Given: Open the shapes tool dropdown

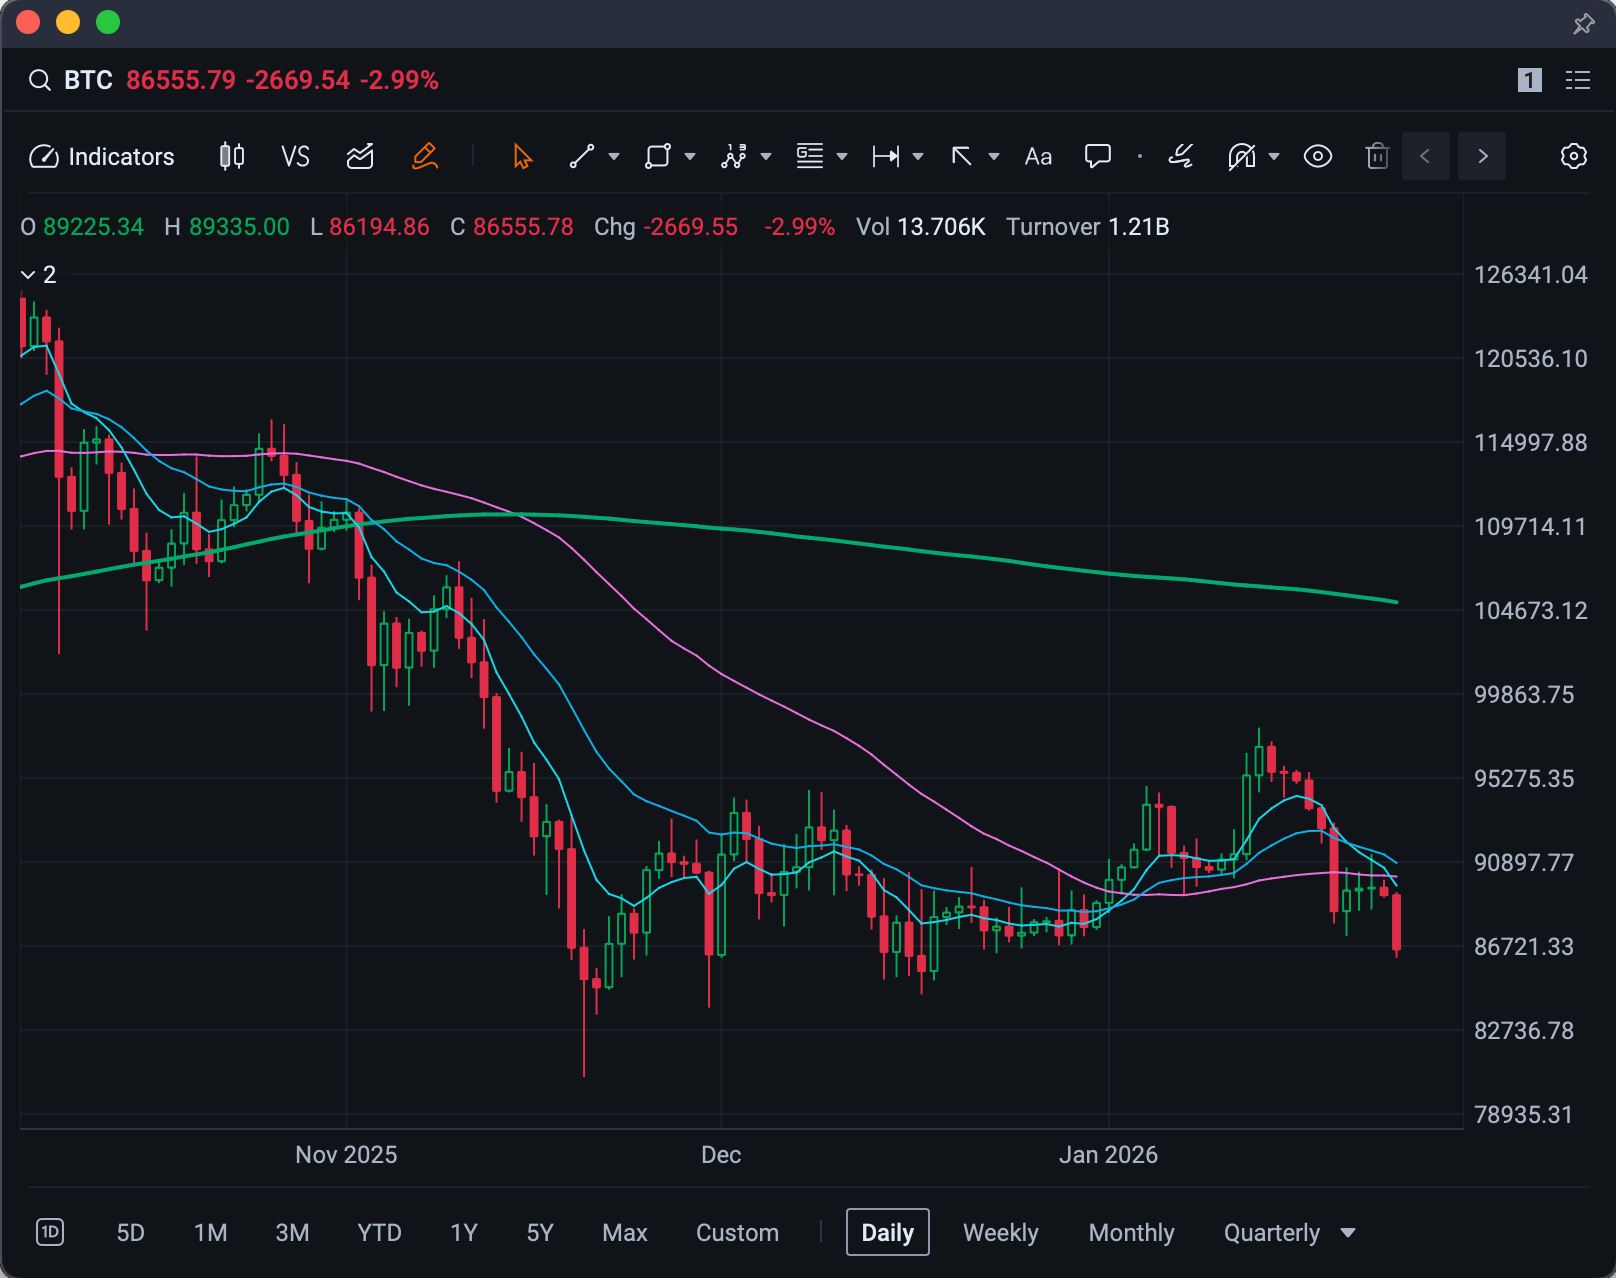Looking at the screenshot, I should [x=657, y=156].
